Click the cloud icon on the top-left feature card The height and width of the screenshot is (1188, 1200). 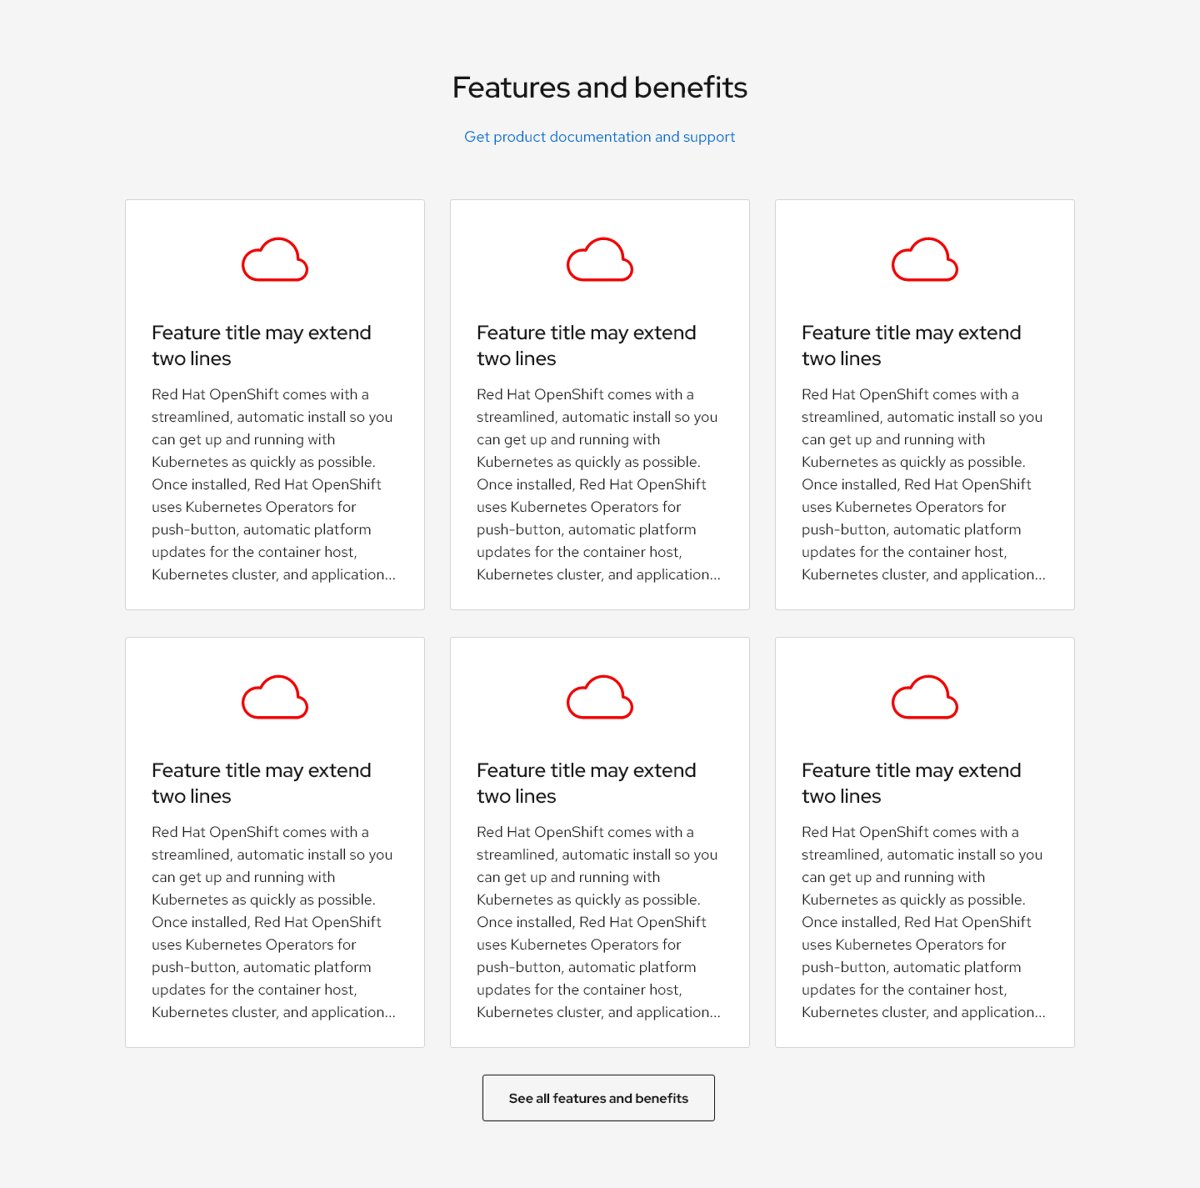coord(275,260)
